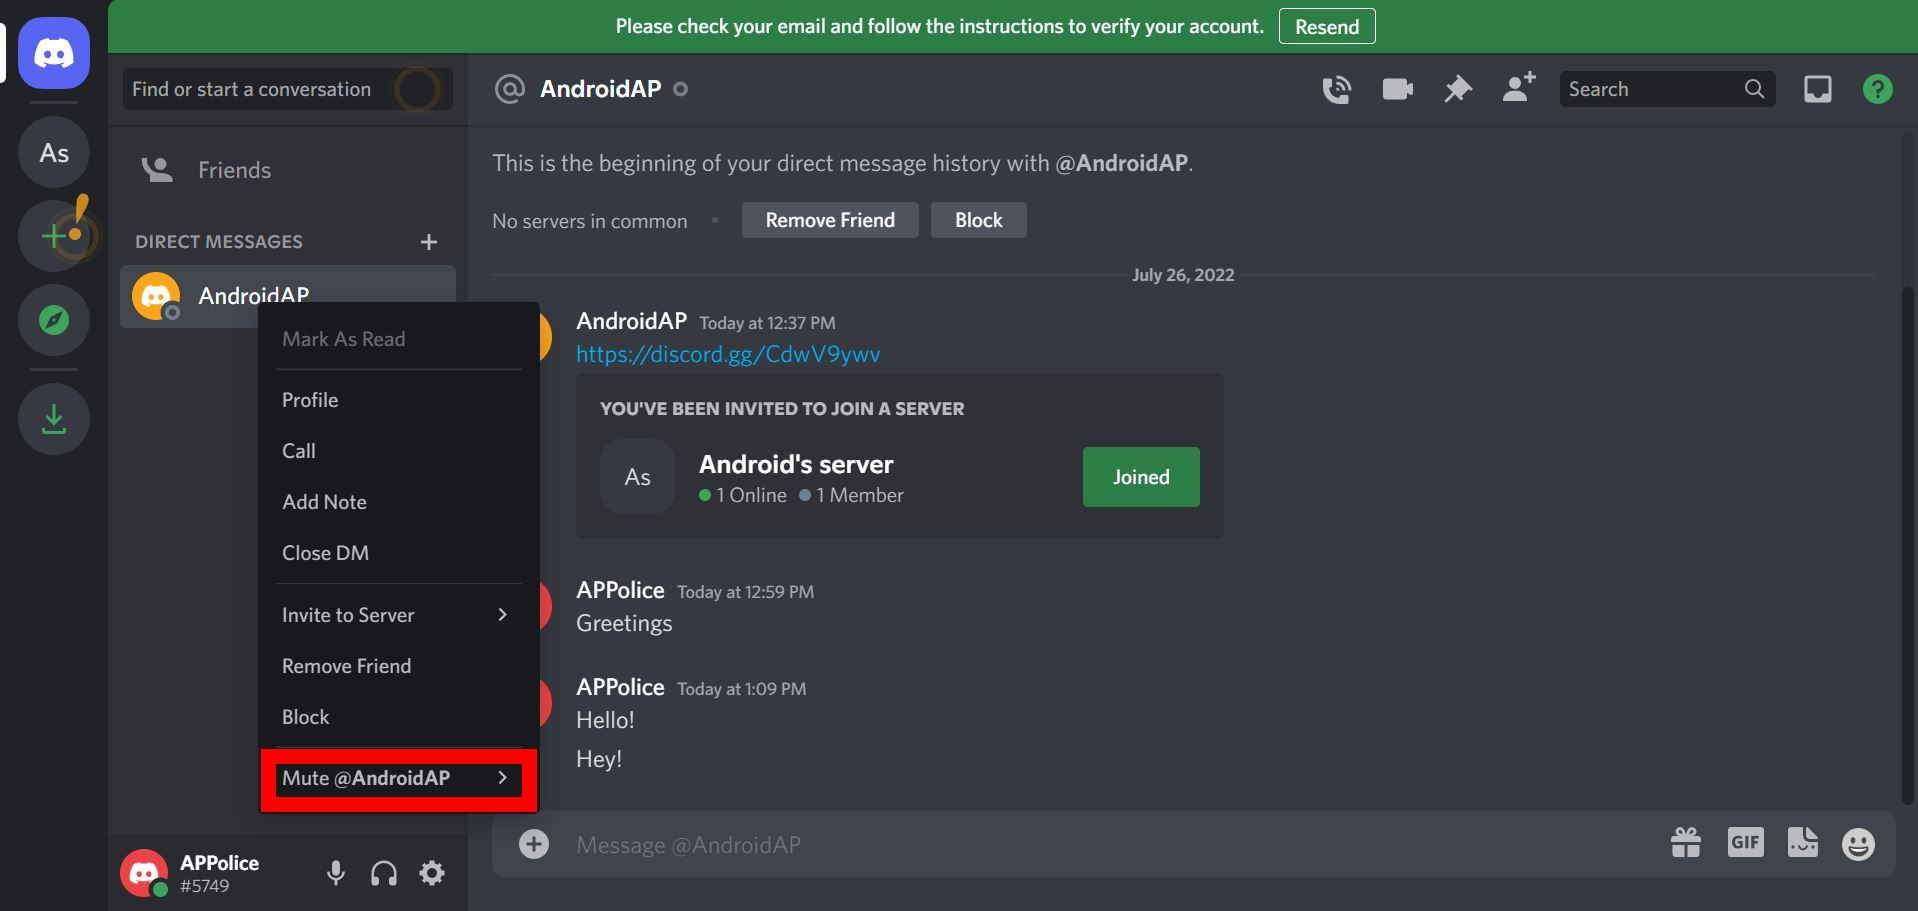Expand the Invite to Server submenu

348,614
